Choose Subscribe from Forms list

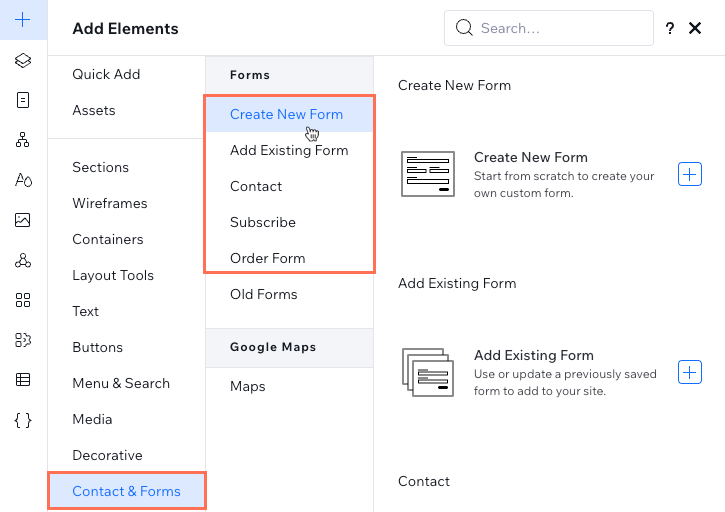coord(263,222)
